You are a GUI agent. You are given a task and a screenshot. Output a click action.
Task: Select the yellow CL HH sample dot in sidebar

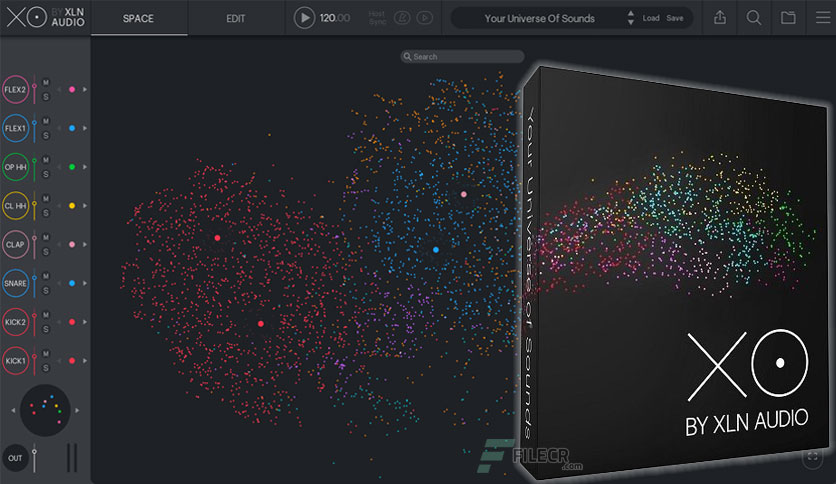(72, 206)
